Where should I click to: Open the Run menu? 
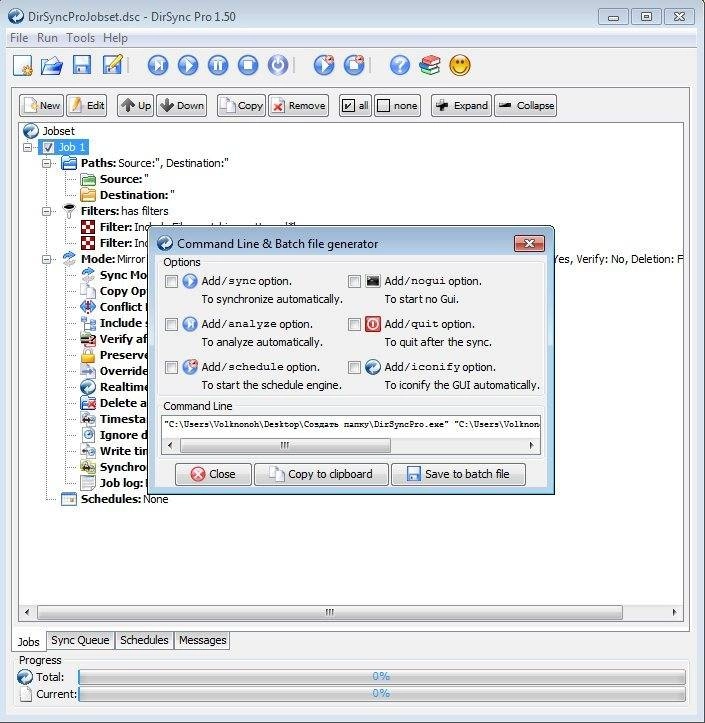pos(47,38)
